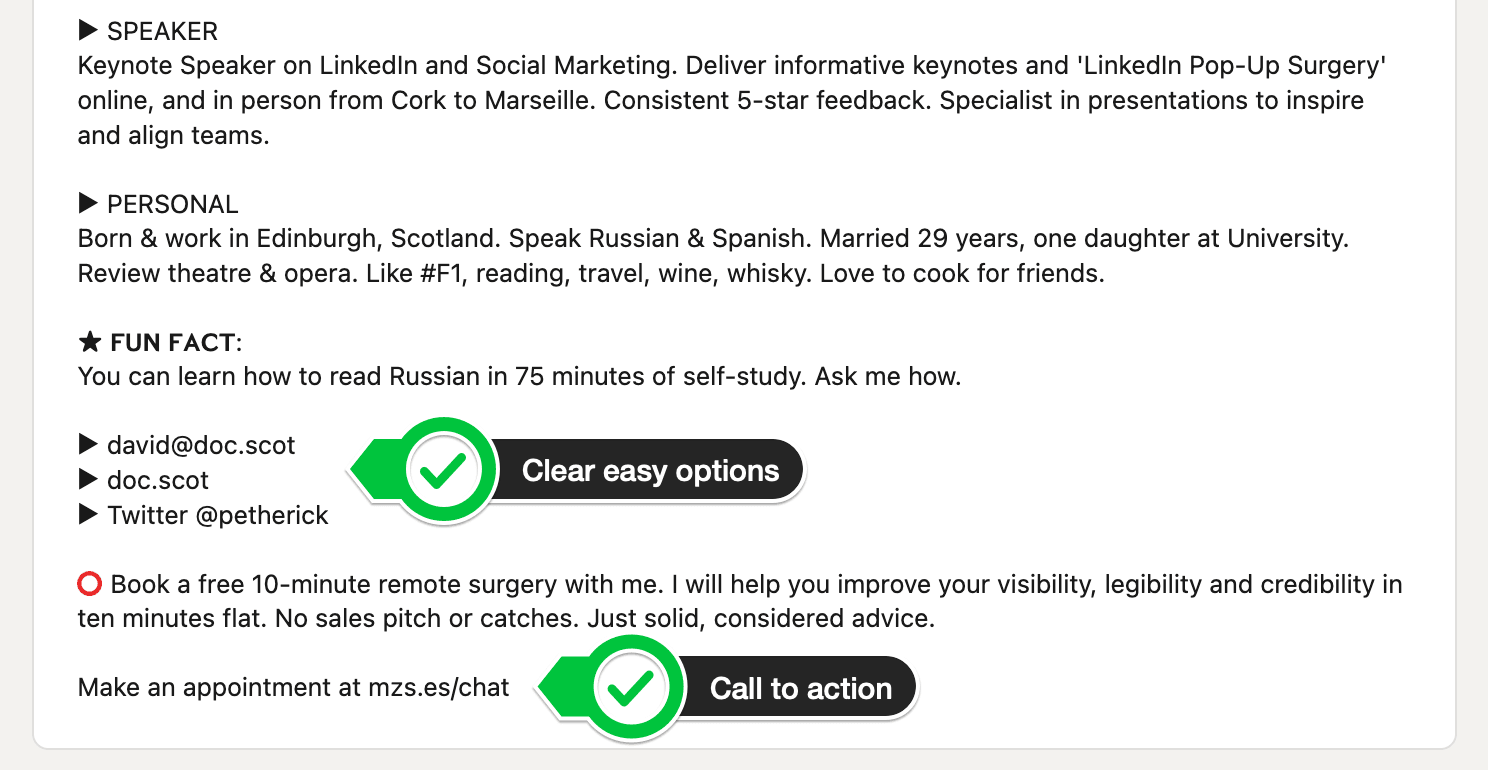Click the PERSONAL section heading

pyautogui.click(x=173, y=205)
